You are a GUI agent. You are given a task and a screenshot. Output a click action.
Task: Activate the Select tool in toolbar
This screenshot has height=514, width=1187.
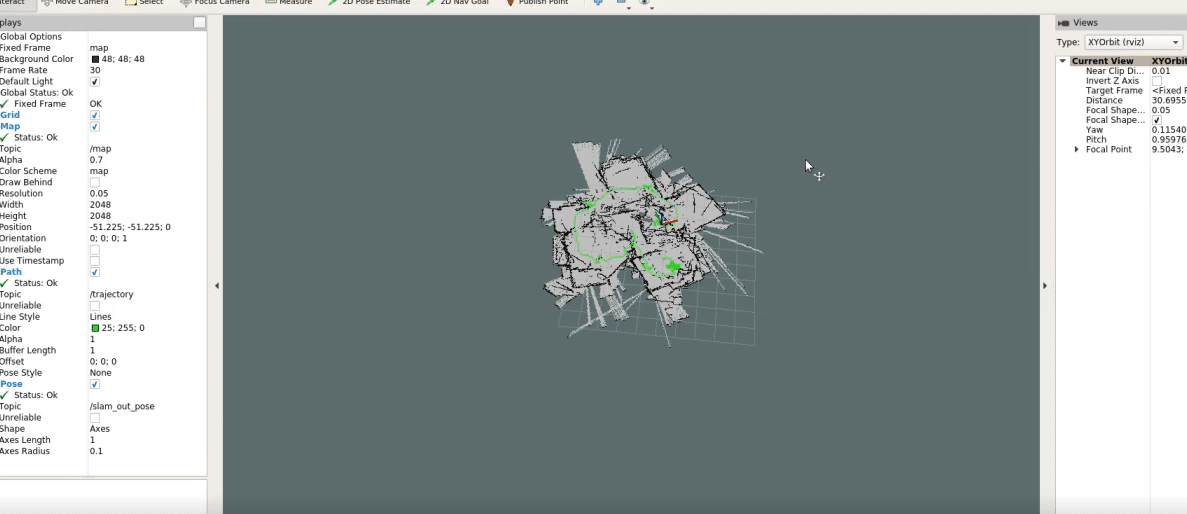click(x=144, y=3)
